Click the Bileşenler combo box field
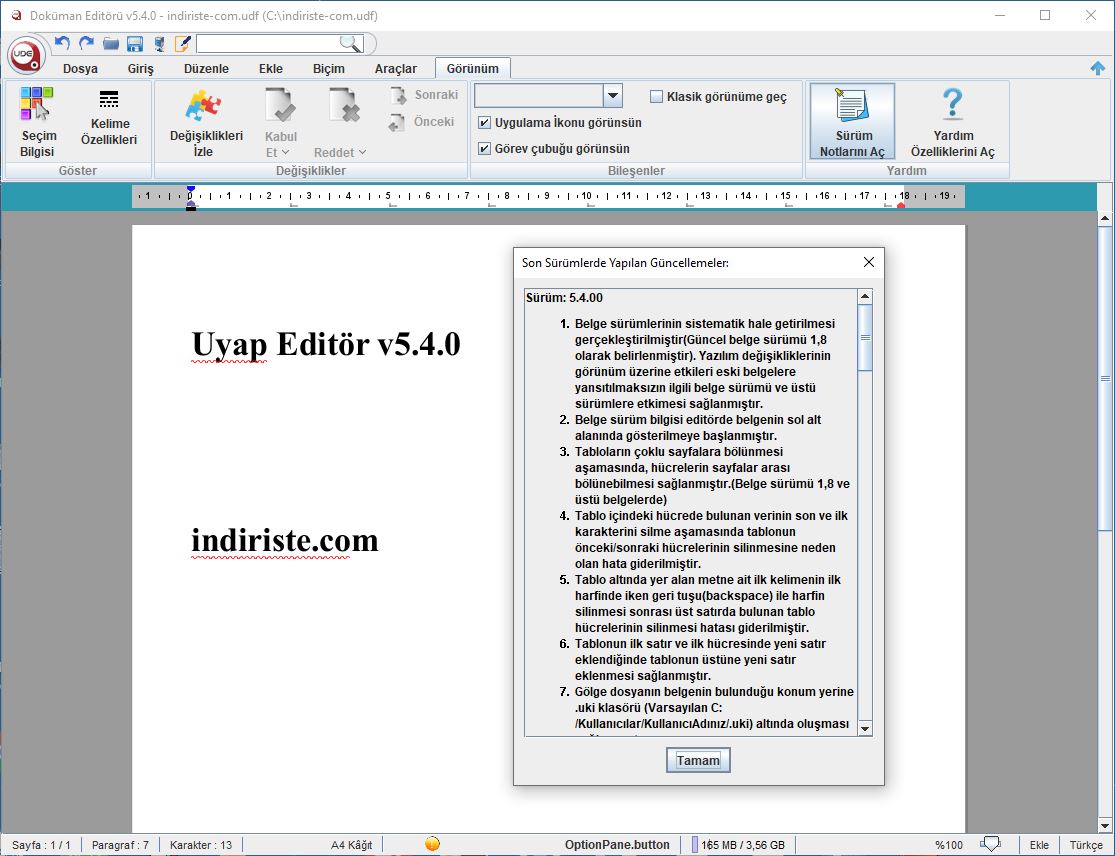 pos(539,95)
